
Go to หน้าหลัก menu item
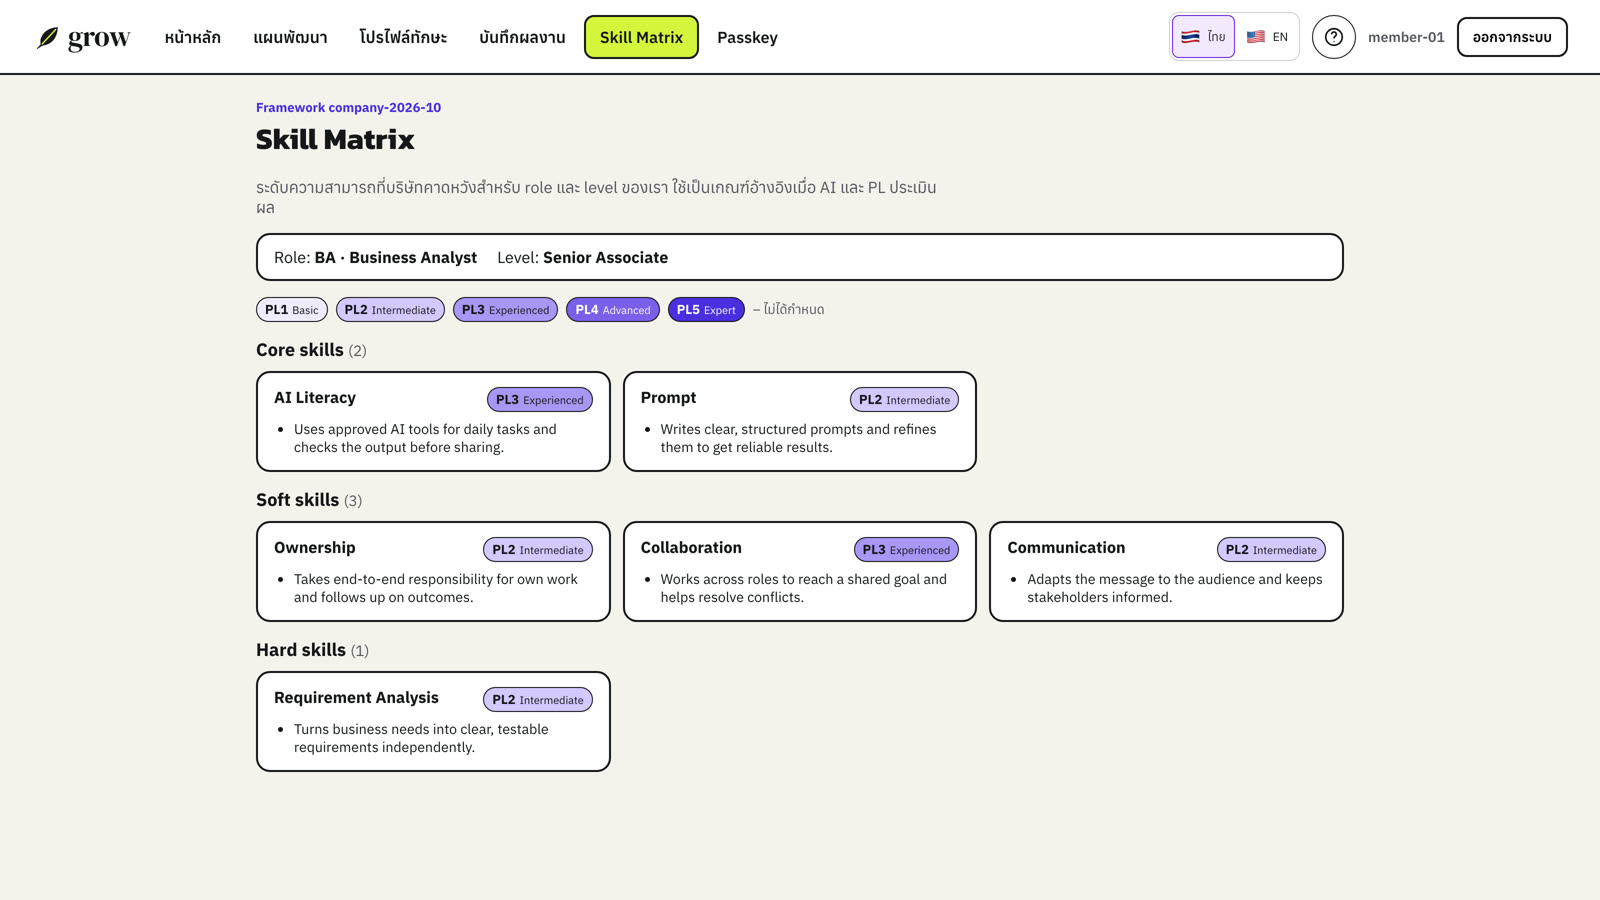(193, 38)
